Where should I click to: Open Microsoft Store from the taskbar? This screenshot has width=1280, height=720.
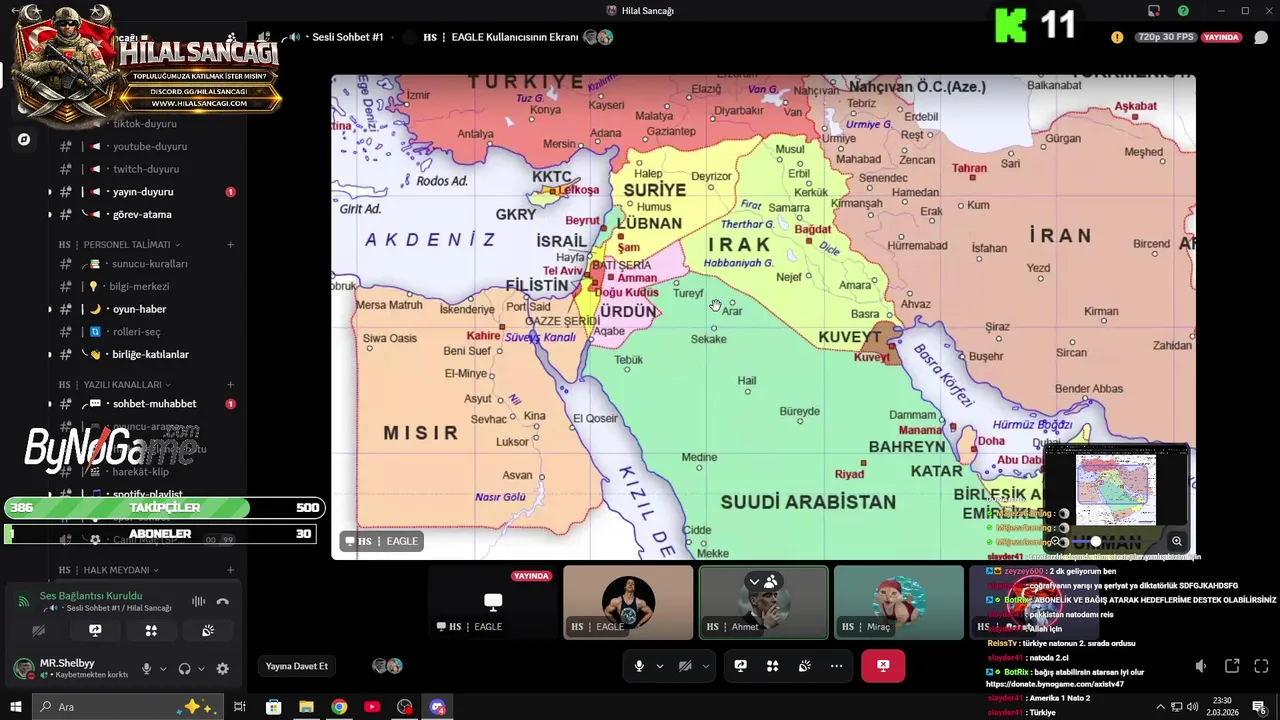click(273, 707)
